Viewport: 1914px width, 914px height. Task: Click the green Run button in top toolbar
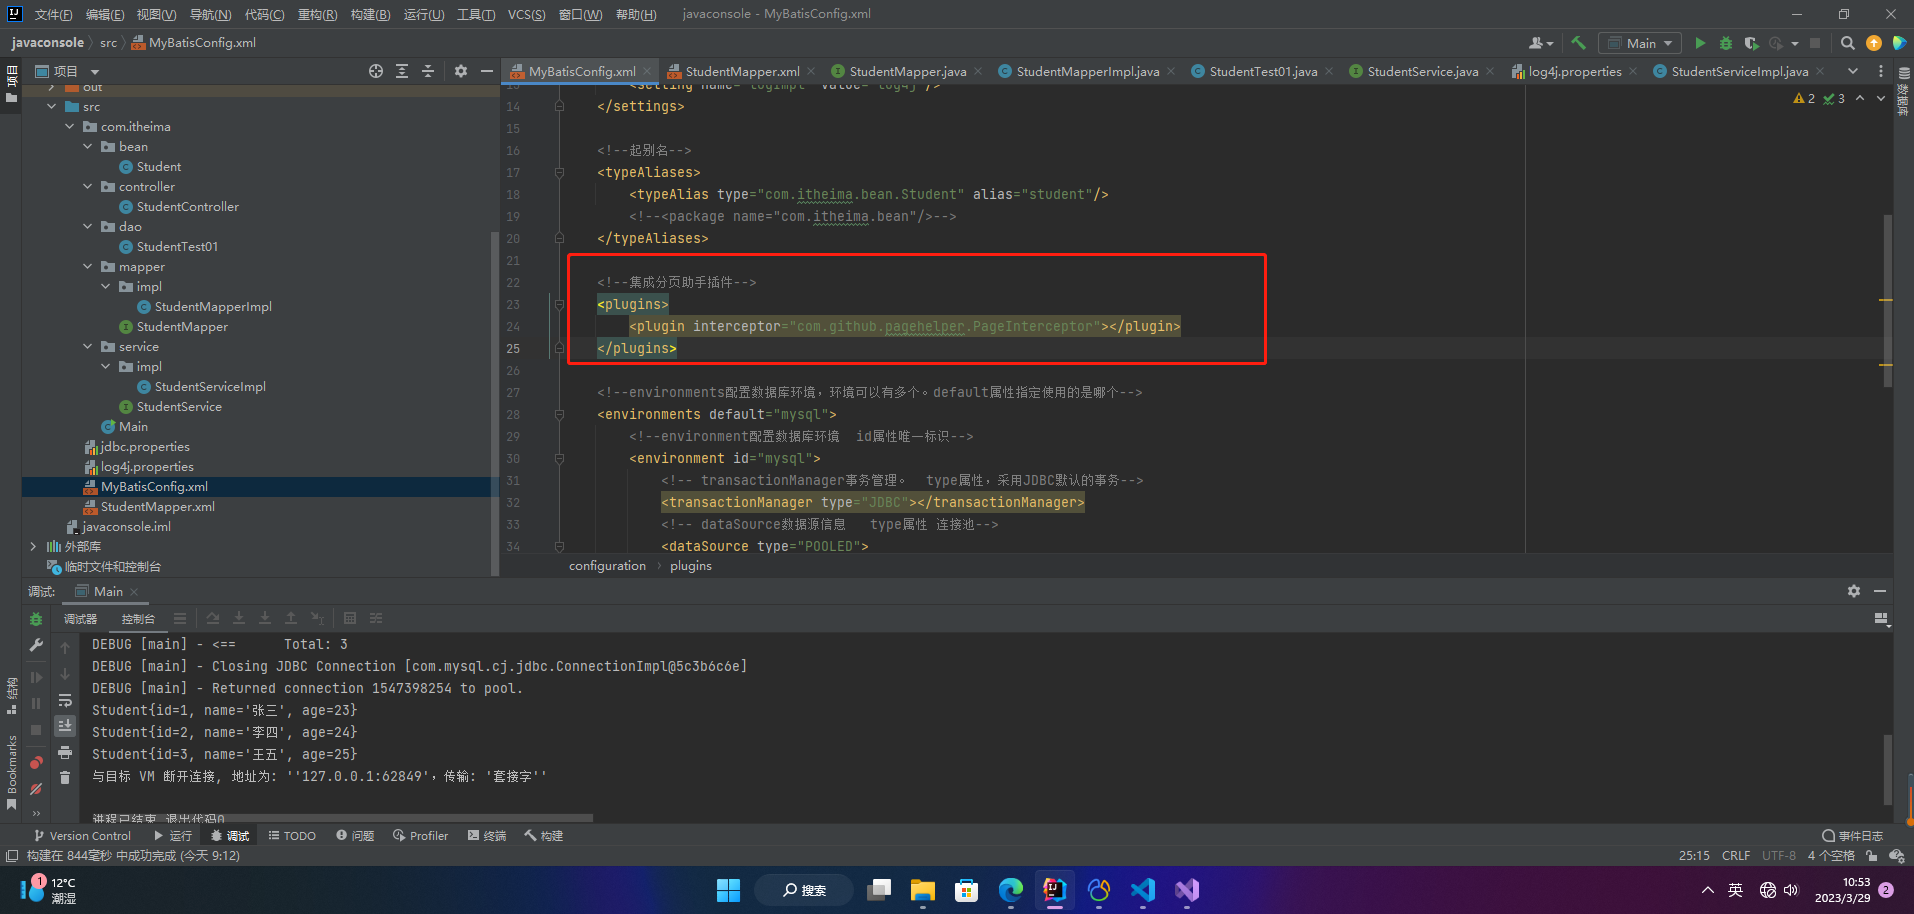tap(1700, 43)
